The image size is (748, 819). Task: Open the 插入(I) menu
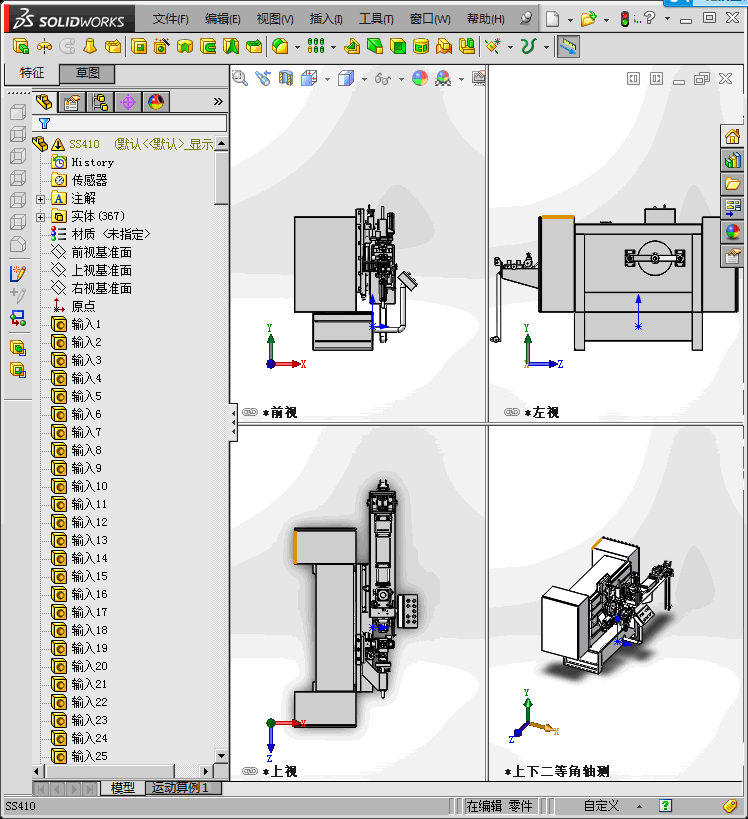click(326, 19)
